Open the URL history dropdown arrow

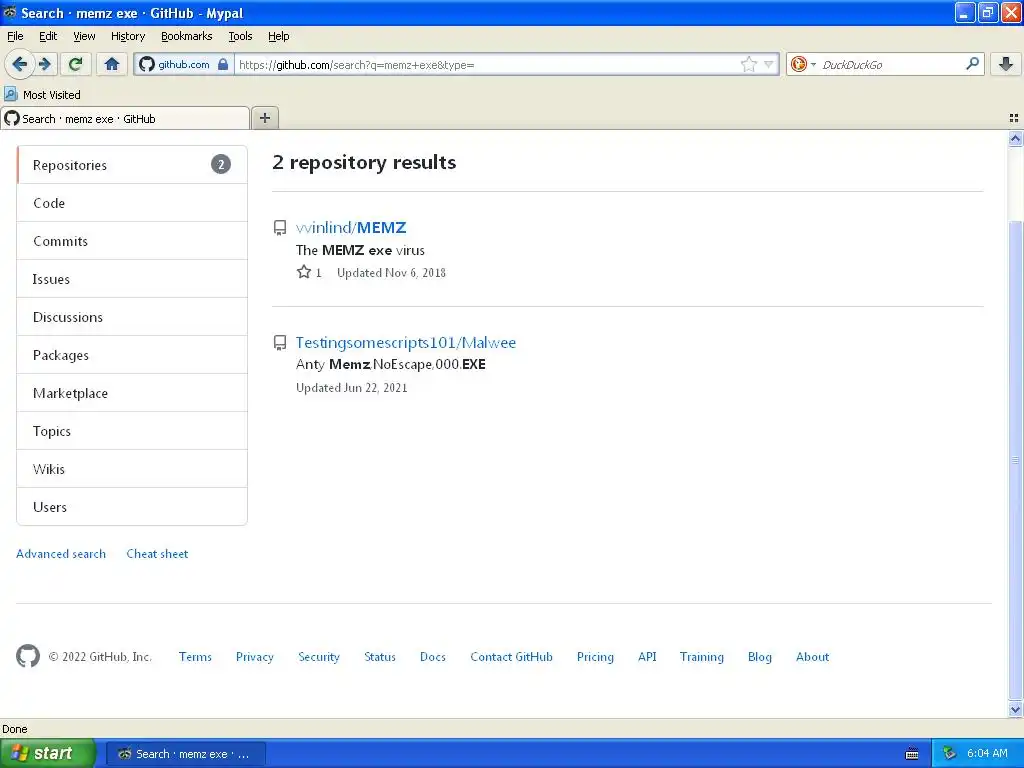769,64
